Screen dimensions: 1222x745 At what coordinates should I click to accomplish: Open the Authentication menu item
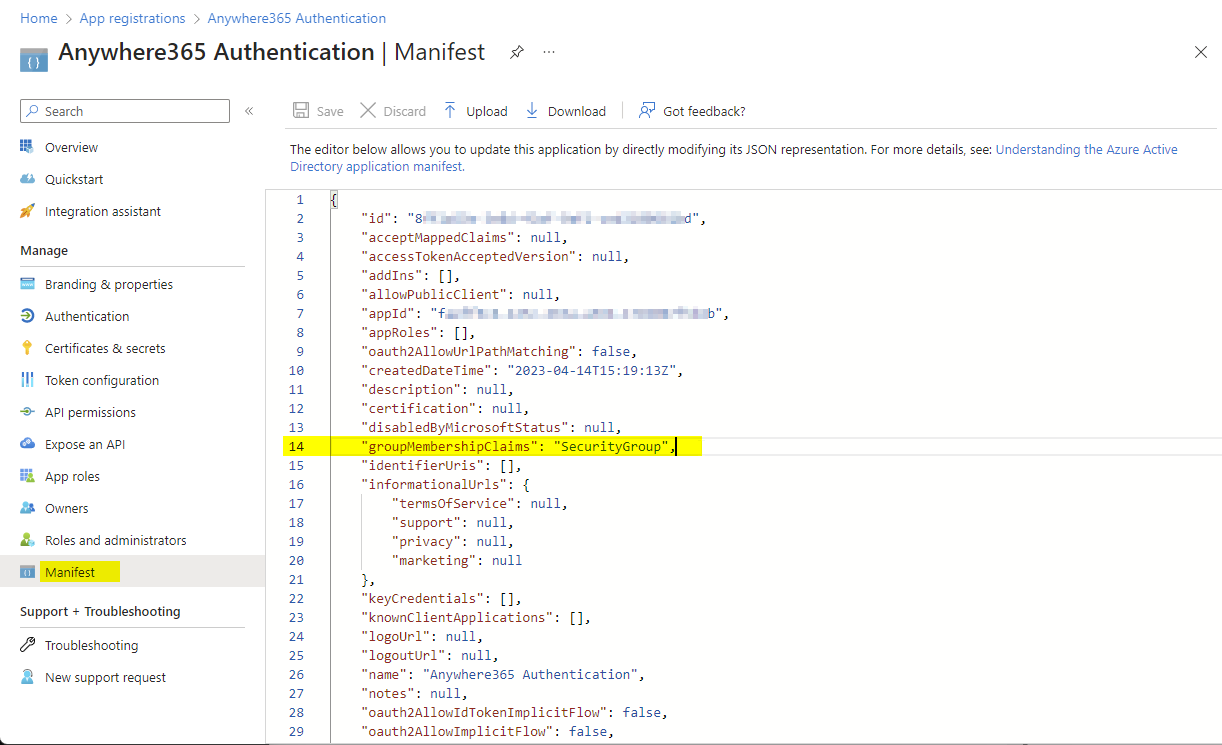(87, 316)
